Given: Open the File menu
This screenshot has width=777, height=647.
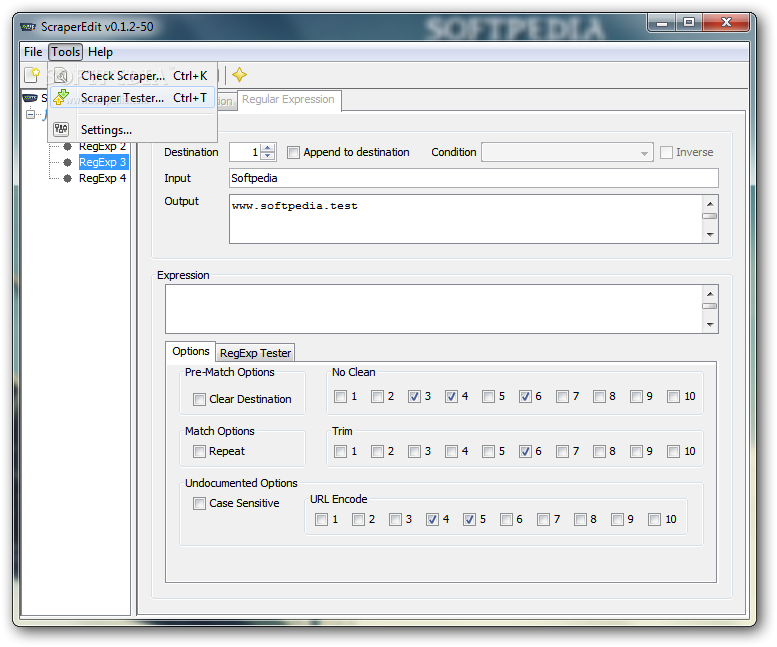Looking at the screenshot, I should pyautogui.click(x=33, y=52).
